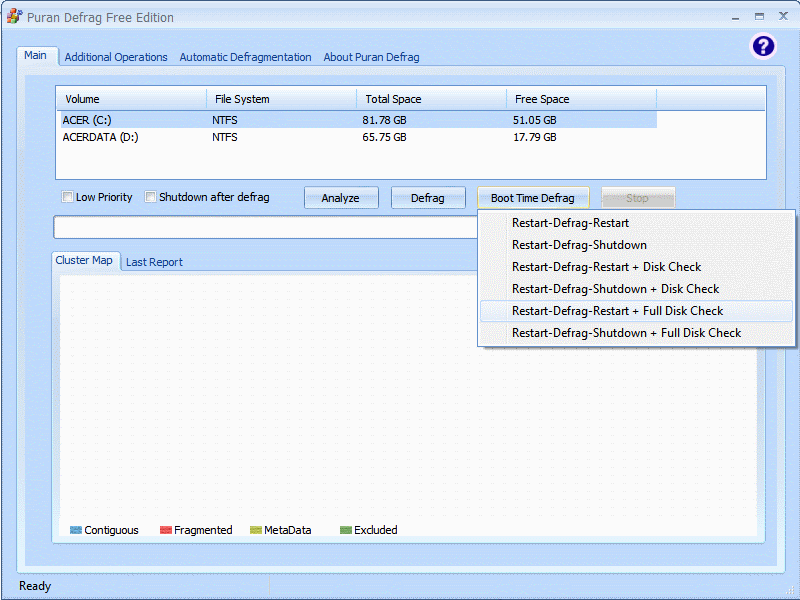Maximize the Puran Defrag window

click(759, 16)
